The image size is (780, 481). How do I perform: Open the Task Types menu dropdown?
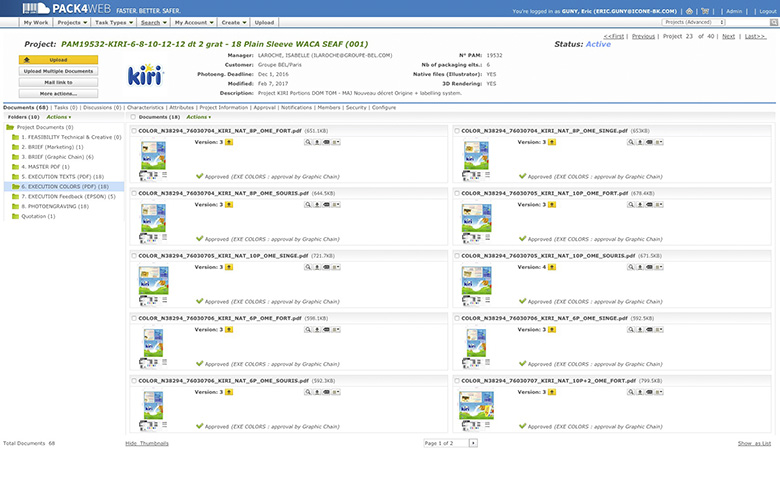coord(114,22)
